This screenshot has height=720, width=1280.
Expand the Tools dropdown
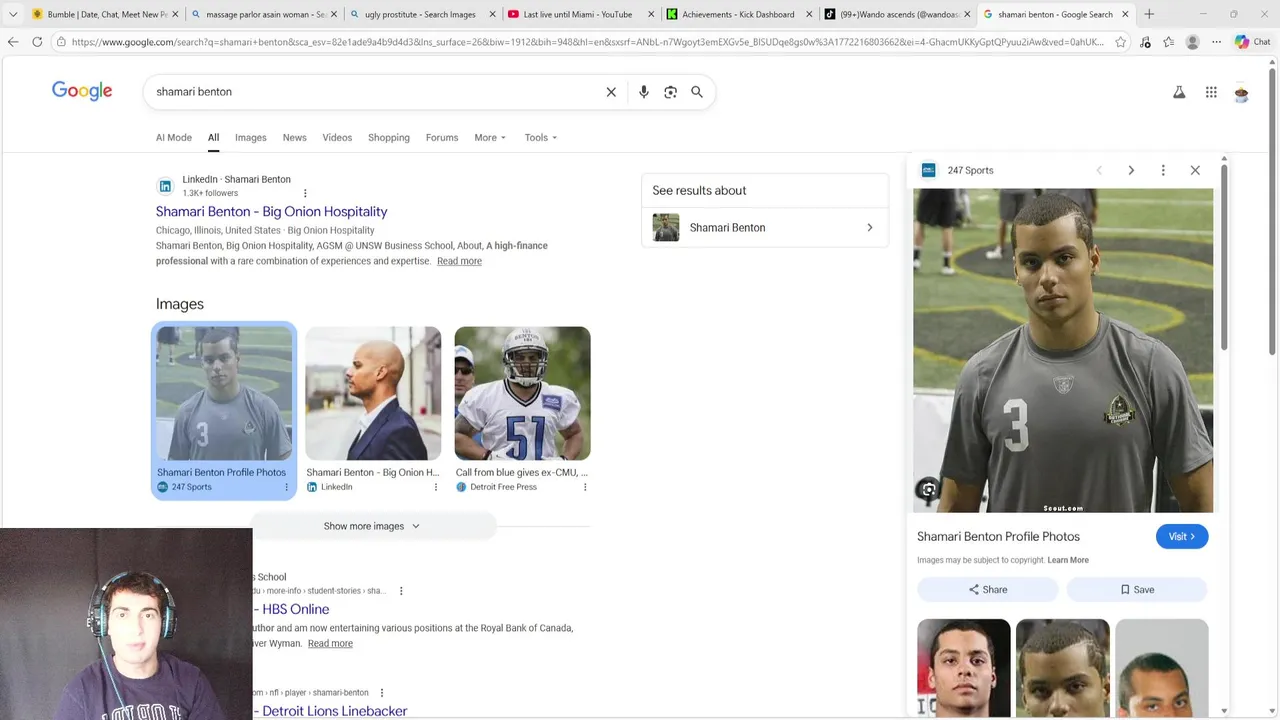(541, 138)
